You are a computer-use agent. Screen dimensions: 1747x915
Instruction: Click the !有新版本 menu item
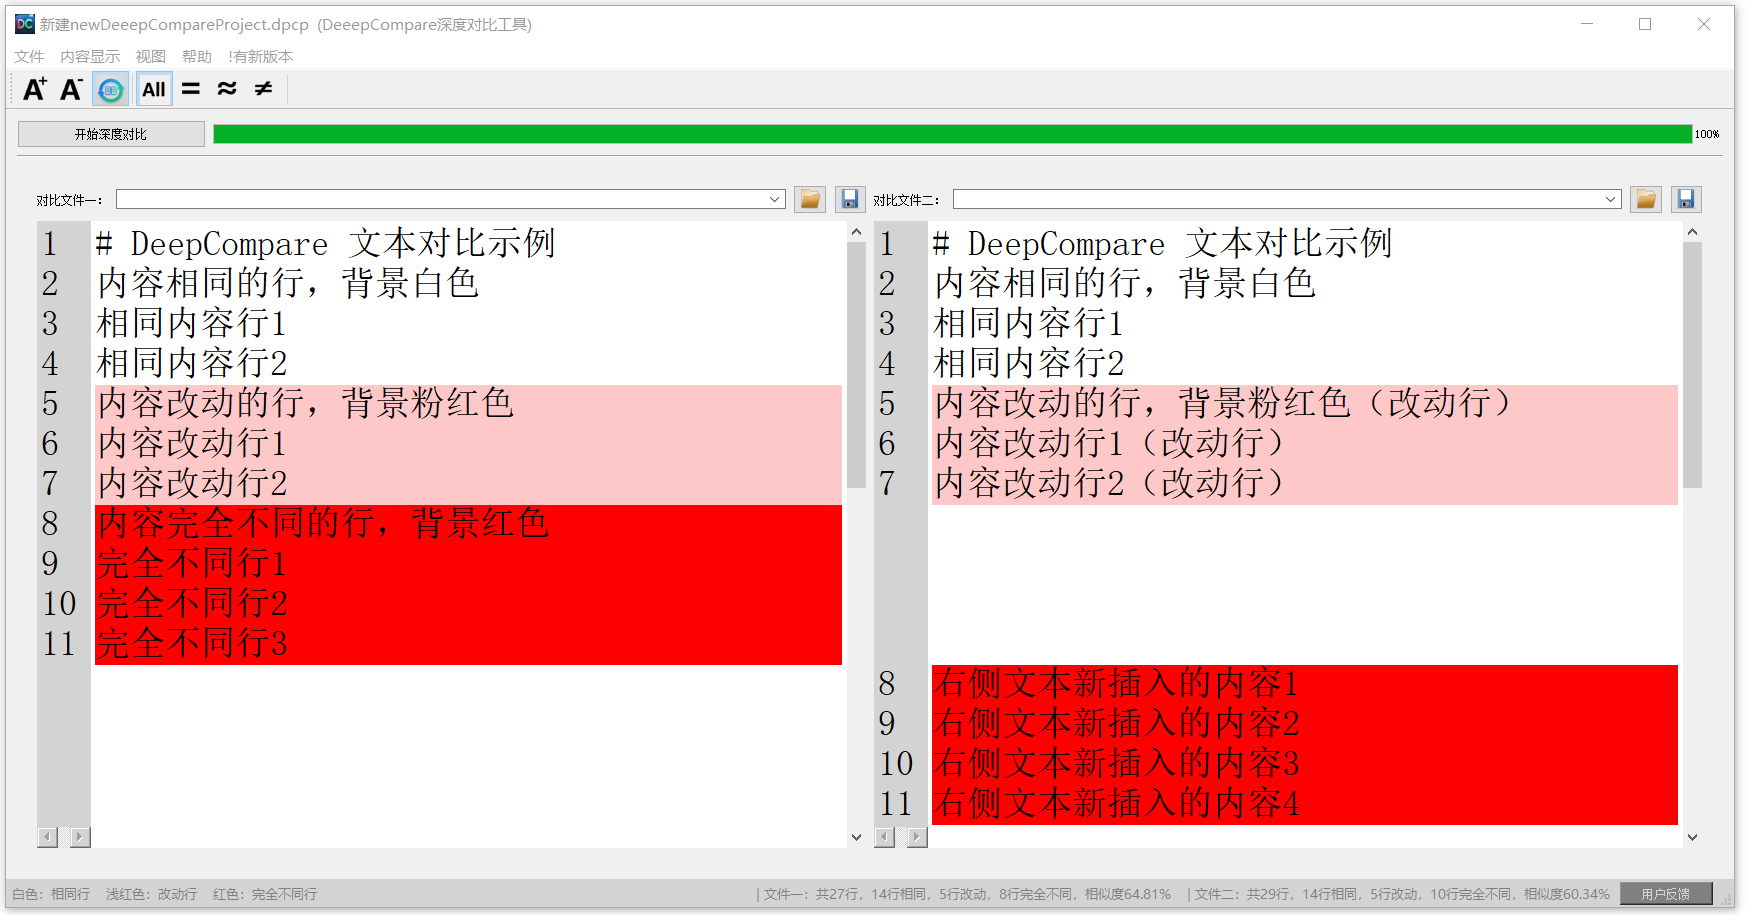pos(260,57)
